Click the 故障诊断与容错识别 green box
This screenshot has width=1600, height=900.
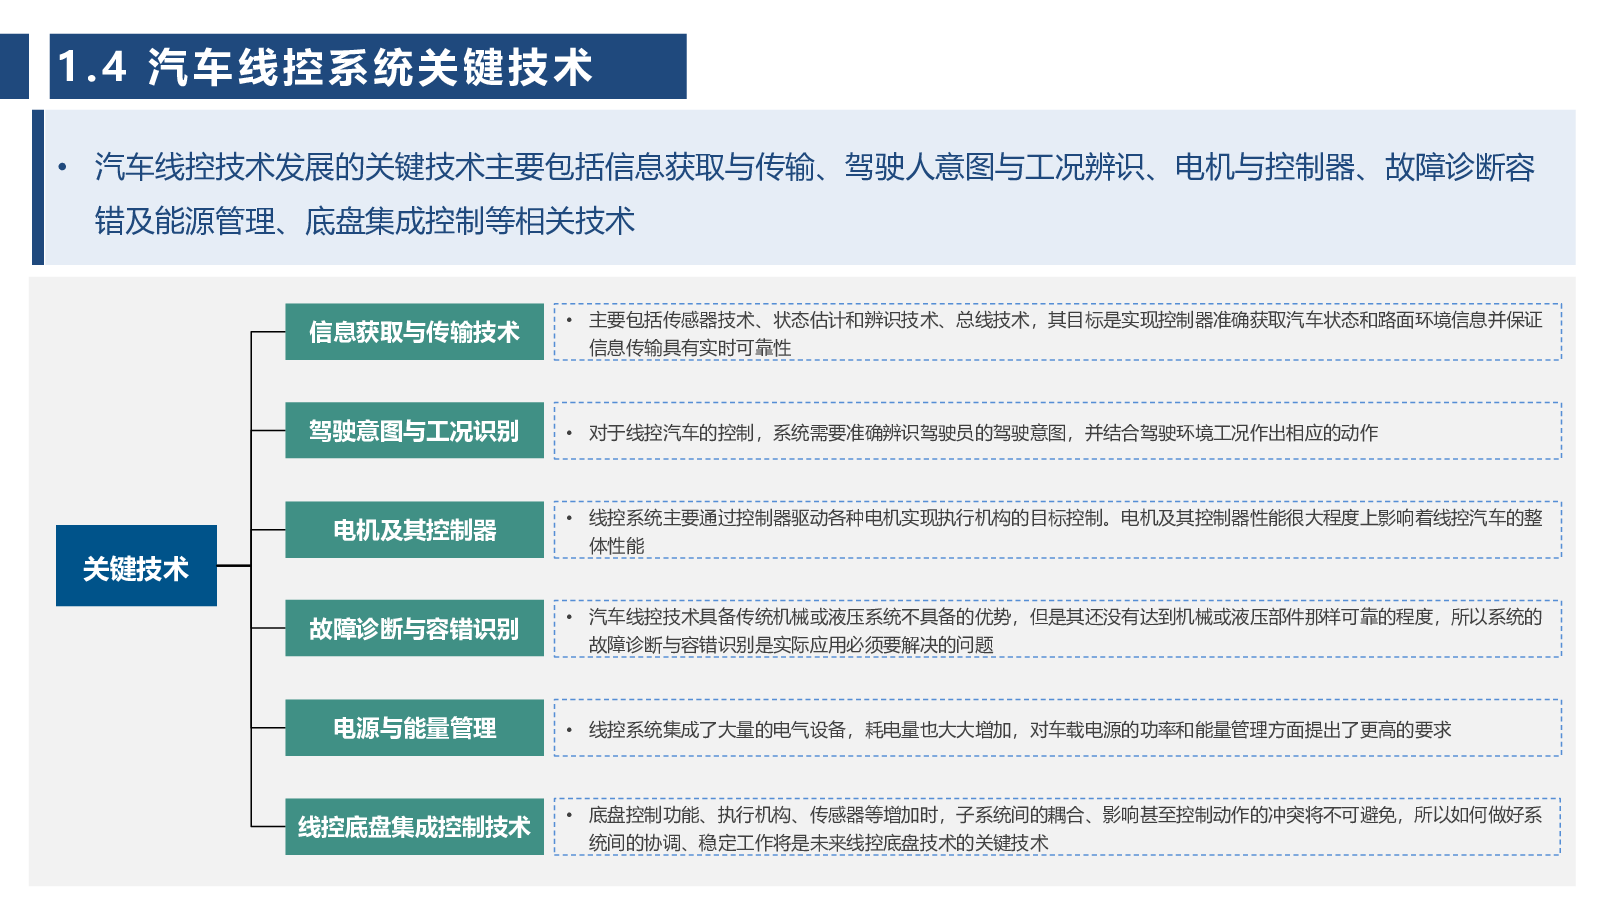tap(414, 629)
